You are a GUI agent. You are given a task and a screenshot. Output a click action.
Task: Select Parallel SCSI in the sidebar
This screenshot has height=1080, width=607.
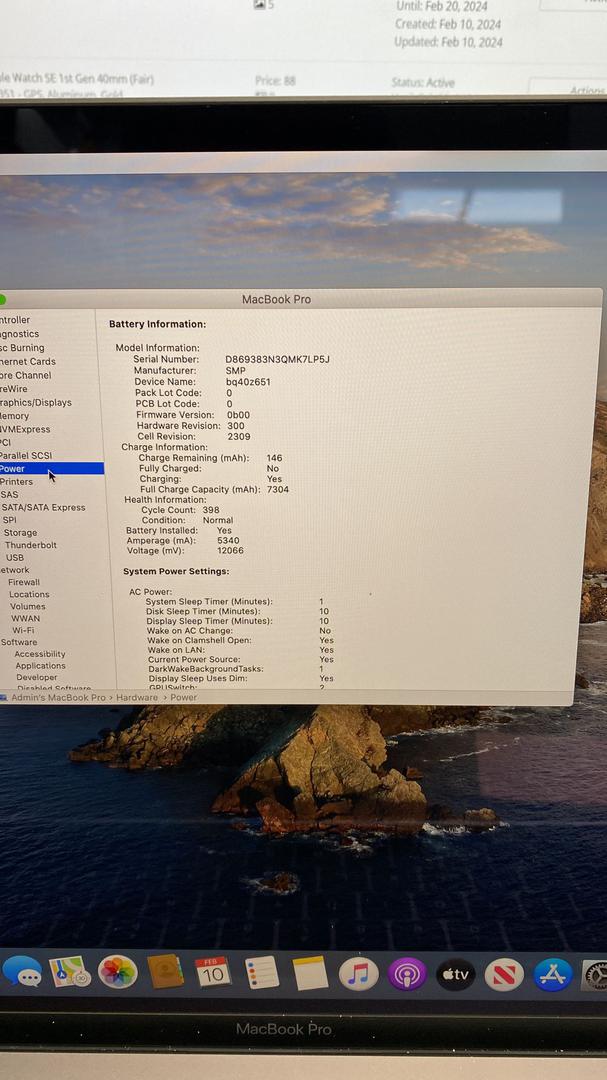coord(25,455)
